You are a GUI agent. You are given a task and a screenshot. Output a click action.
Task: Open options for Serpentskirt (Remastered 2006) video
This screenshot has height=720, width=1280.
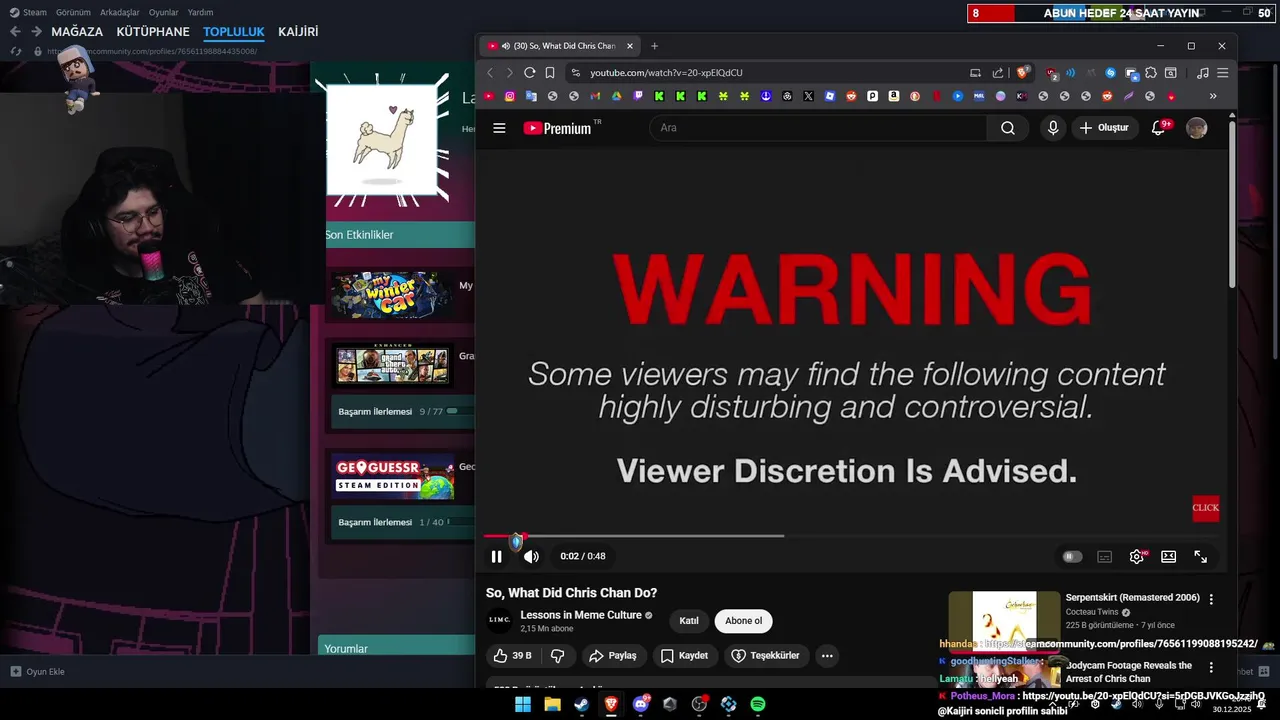pos(1211,600)
